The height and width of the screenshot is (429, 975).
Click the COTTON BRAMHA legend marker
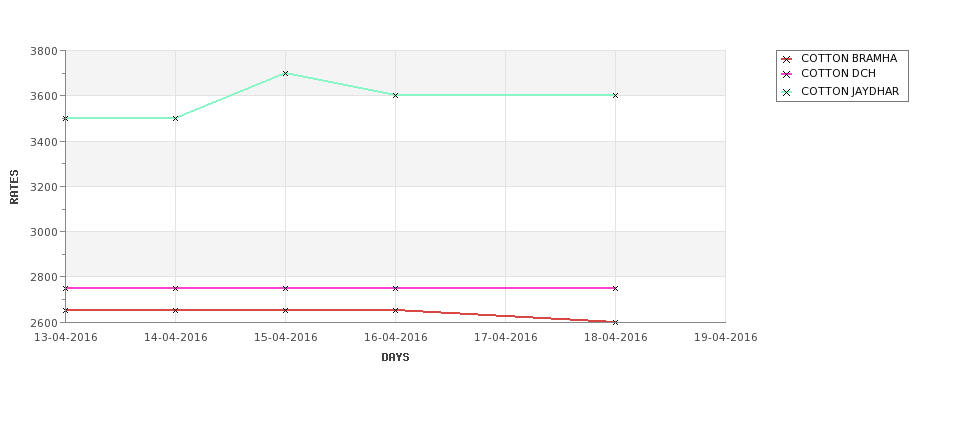786,60
